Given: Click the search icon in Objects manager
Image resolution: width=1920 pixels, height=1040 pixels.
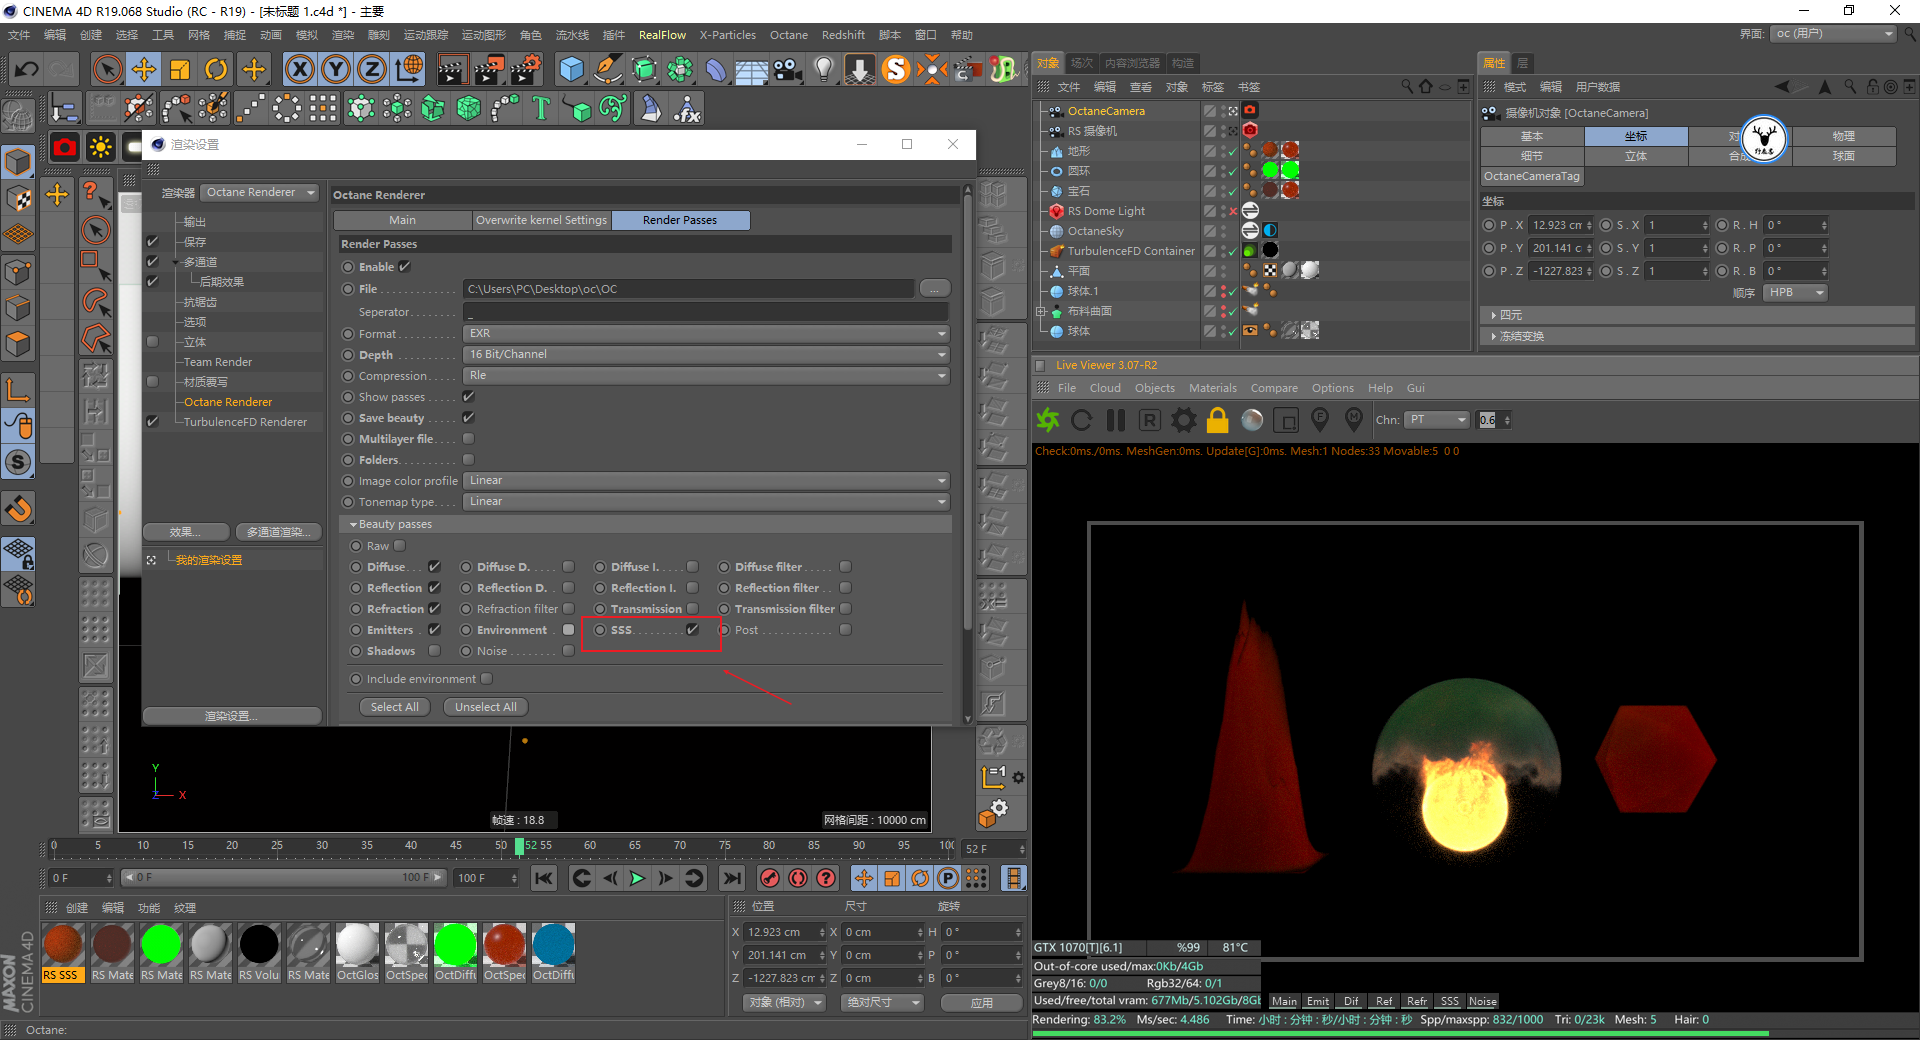Looking at the screenshot, I should 1407,87.
